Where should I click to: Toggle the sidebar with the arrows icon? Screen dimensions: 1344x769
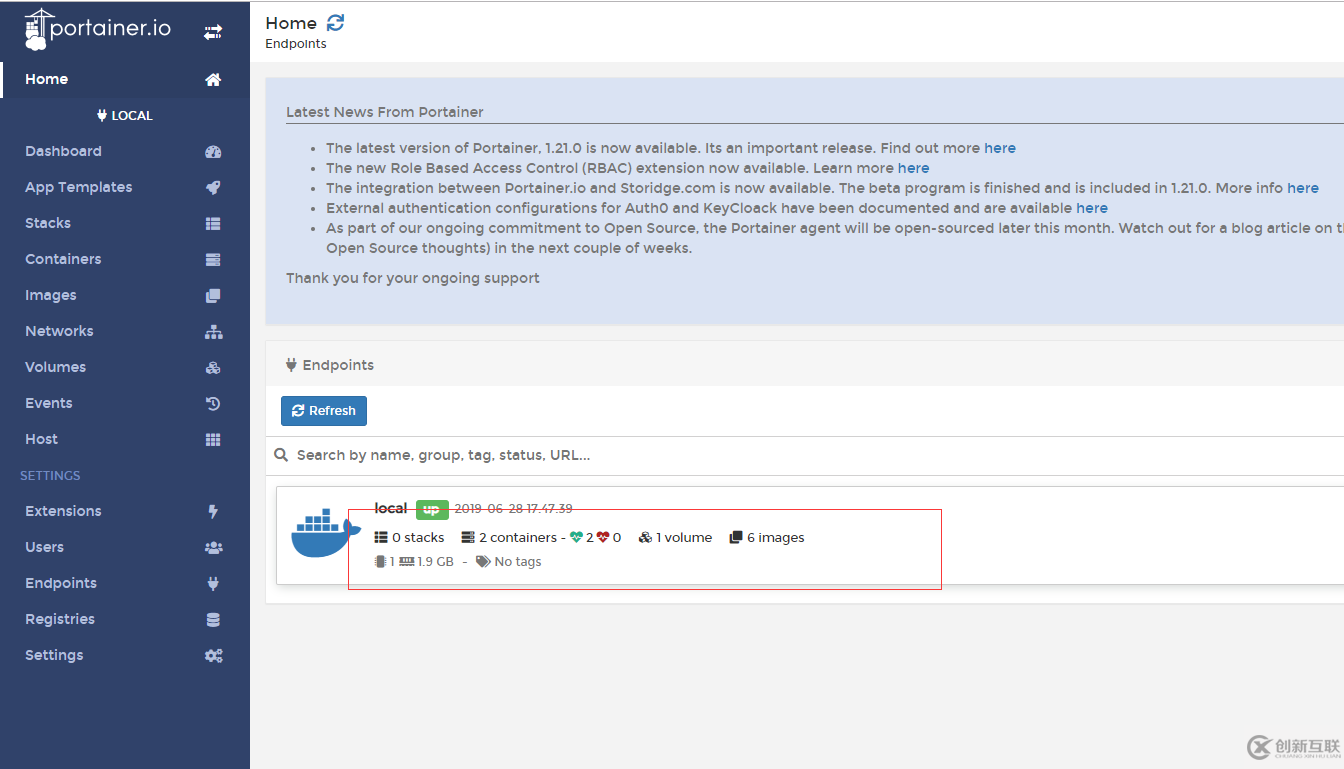click(x=213, y=32)
